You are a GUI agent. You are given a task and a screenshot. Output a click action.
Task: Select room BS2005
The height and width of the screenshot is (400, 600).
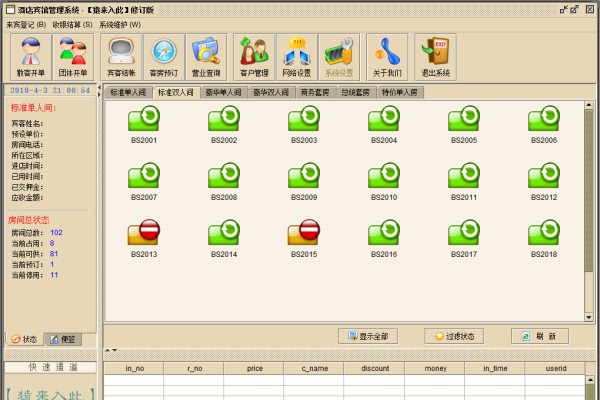click(464, 125)
